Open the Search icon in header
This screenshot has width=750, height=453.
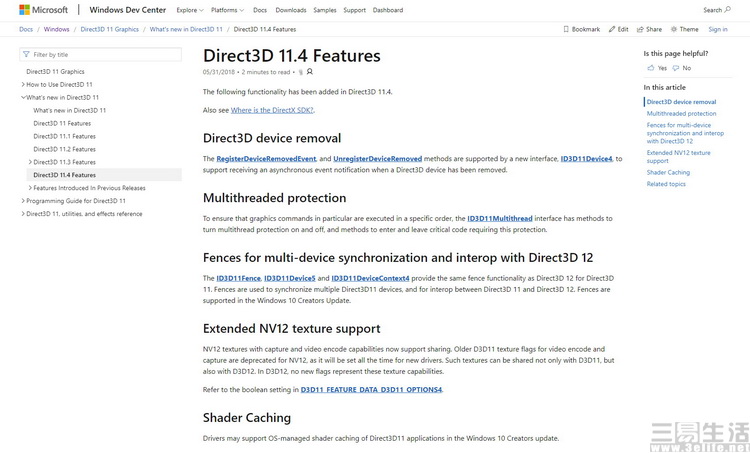click(x=715, y=10)
